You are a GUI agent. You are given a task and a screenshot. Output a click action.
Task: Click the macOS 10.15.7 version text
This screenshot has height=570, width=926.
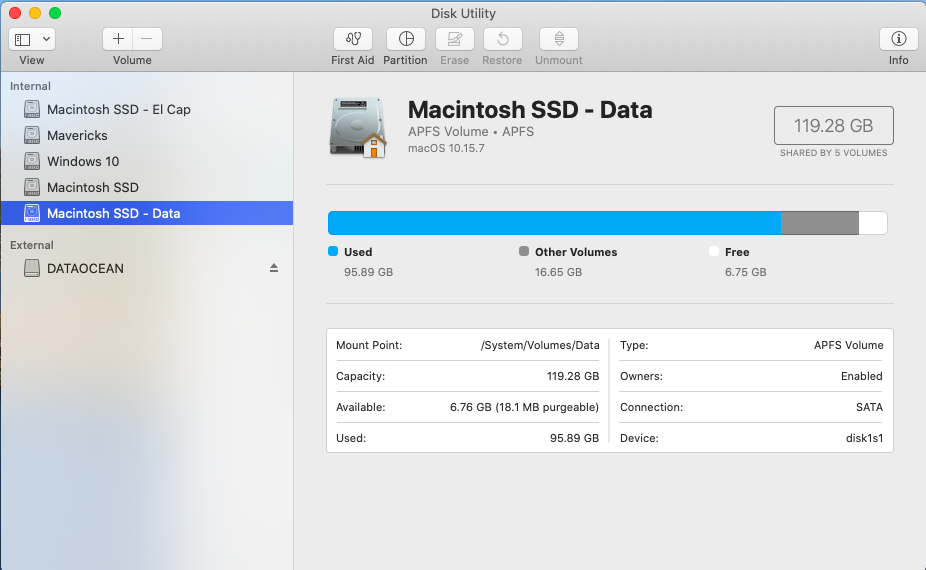point(446,148)
